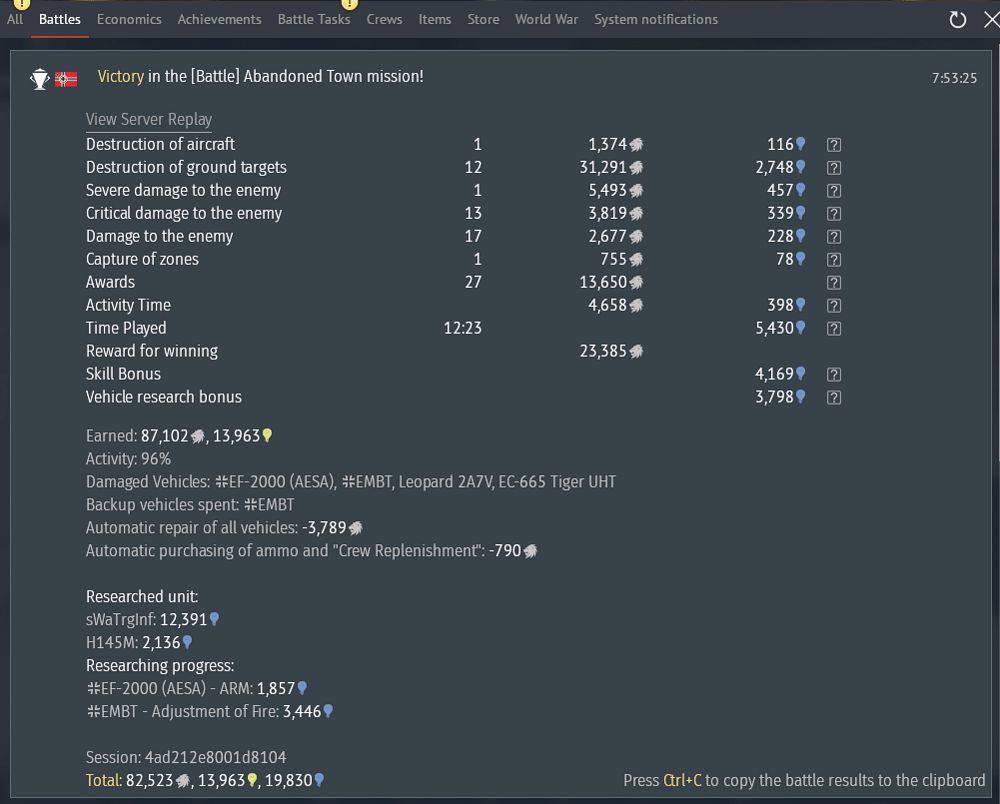Open the Economics tab
1000x804 pixels.
(x=129, y=19)
